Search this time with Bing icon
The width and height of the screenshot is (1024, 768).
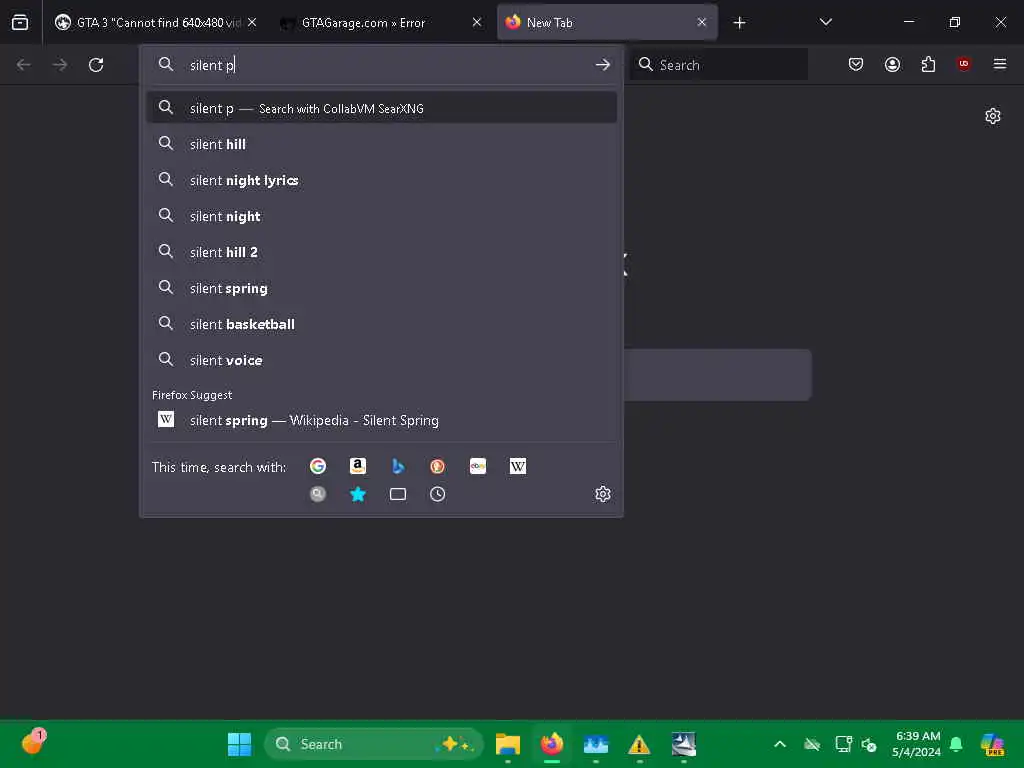(398, 466)
